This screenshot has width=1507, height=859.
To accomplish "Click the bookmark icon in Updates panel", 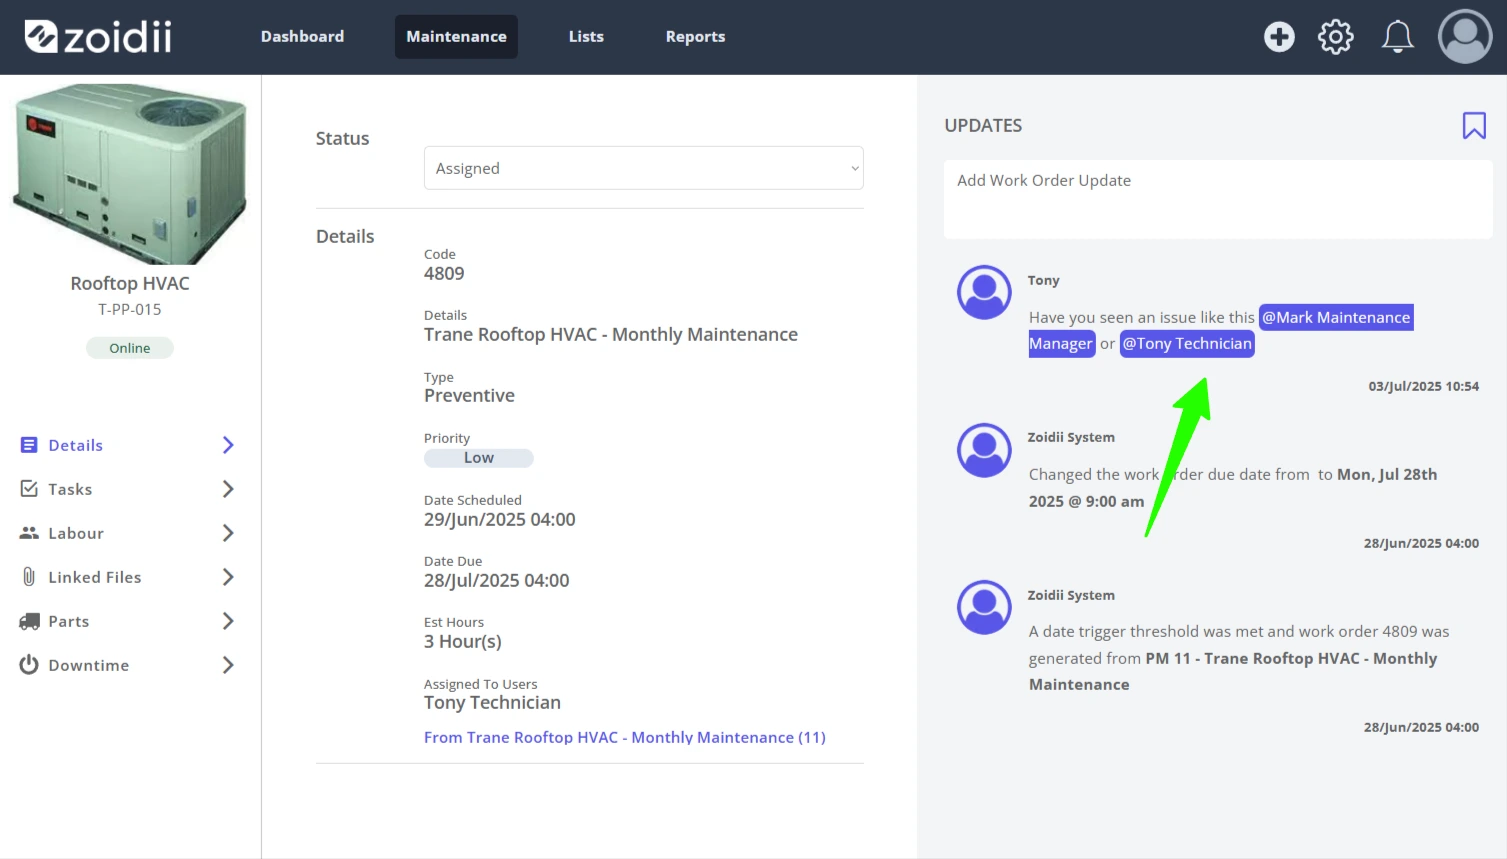I will pos(1474,125).
